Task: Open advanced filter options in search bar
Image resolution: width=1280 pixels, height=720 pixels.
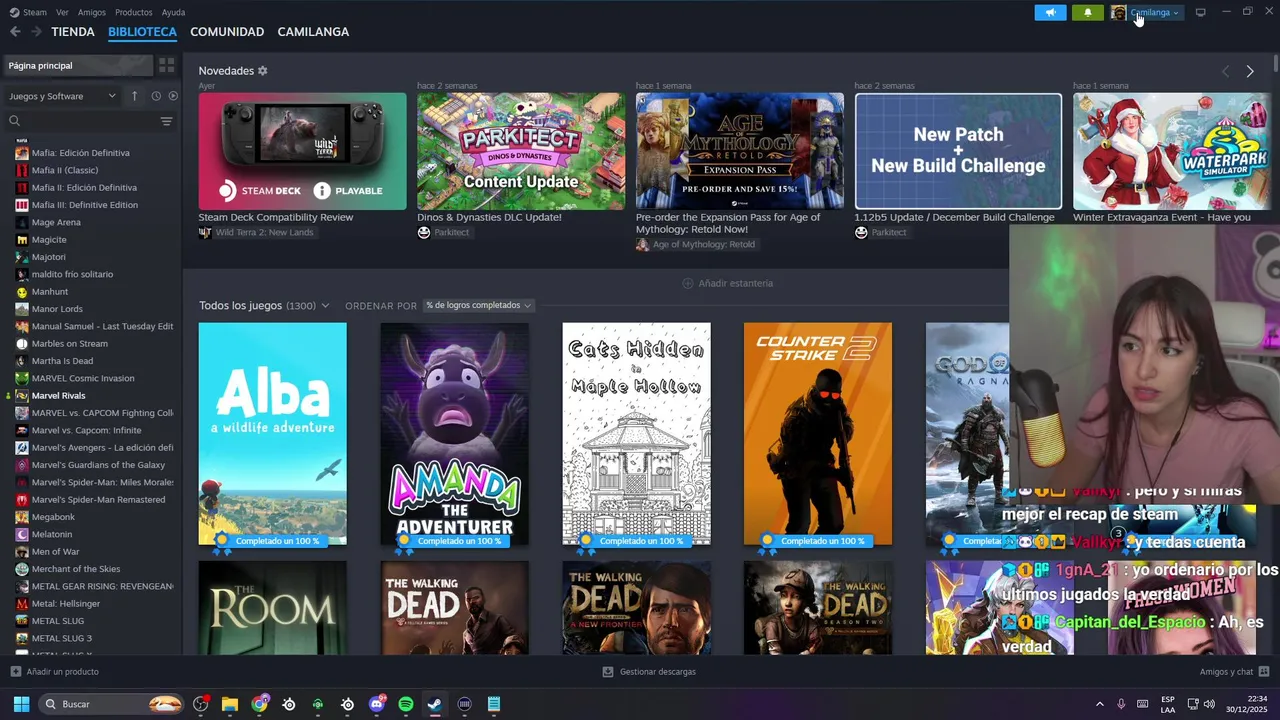Action: [166, 121]
